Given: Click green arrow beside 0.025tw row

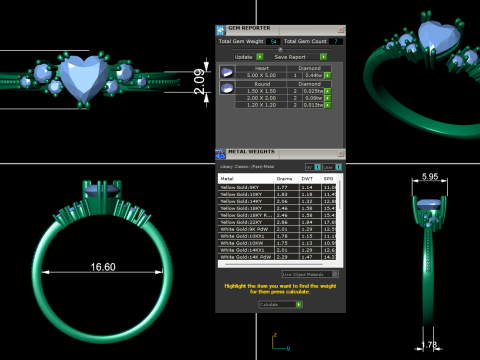Looking at the screenshot, I should [327, 91].
